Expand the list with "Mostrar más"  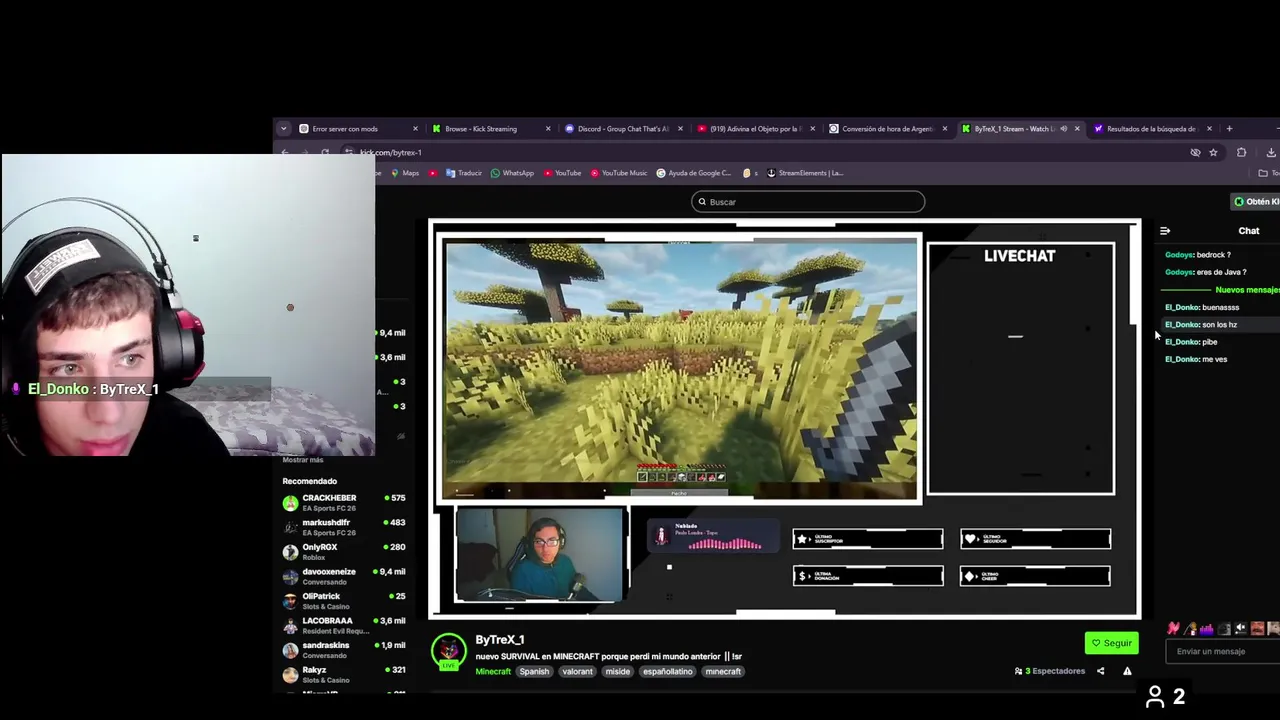point(303,460)
